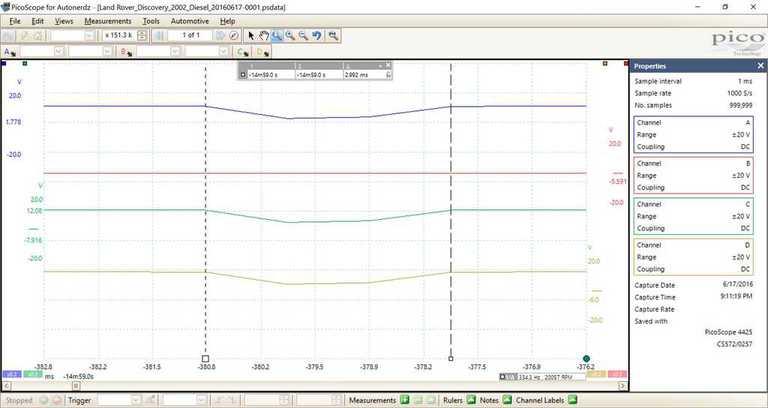Click the right time ruler handle on axis

(x=451, y=357)
